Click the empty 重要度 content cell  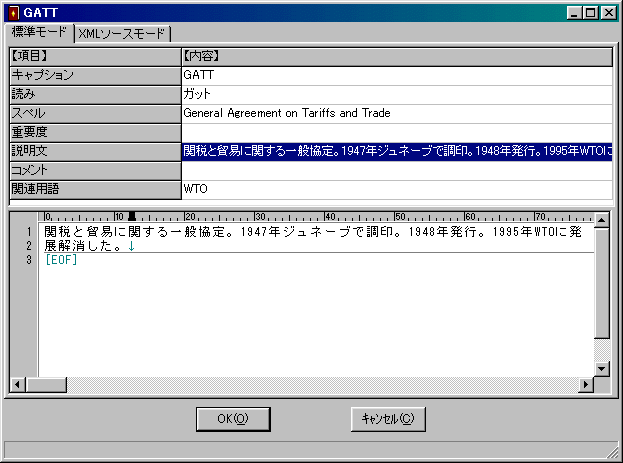point(396,132)
